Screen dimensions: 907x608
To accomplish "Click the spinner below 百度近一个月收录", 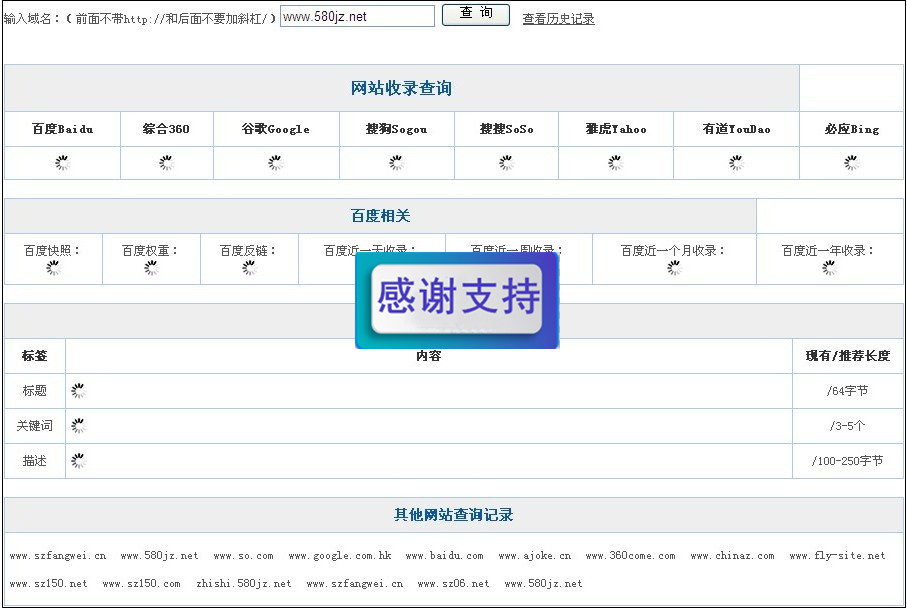I will [x=674, y=268].
